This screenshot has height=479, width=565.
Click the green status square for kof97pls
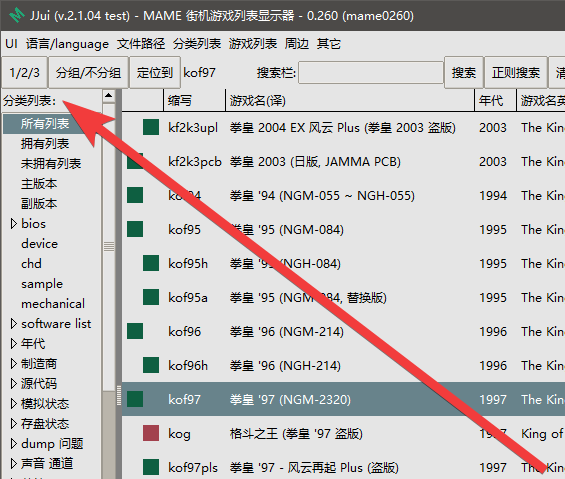click(x=151, y=467)
